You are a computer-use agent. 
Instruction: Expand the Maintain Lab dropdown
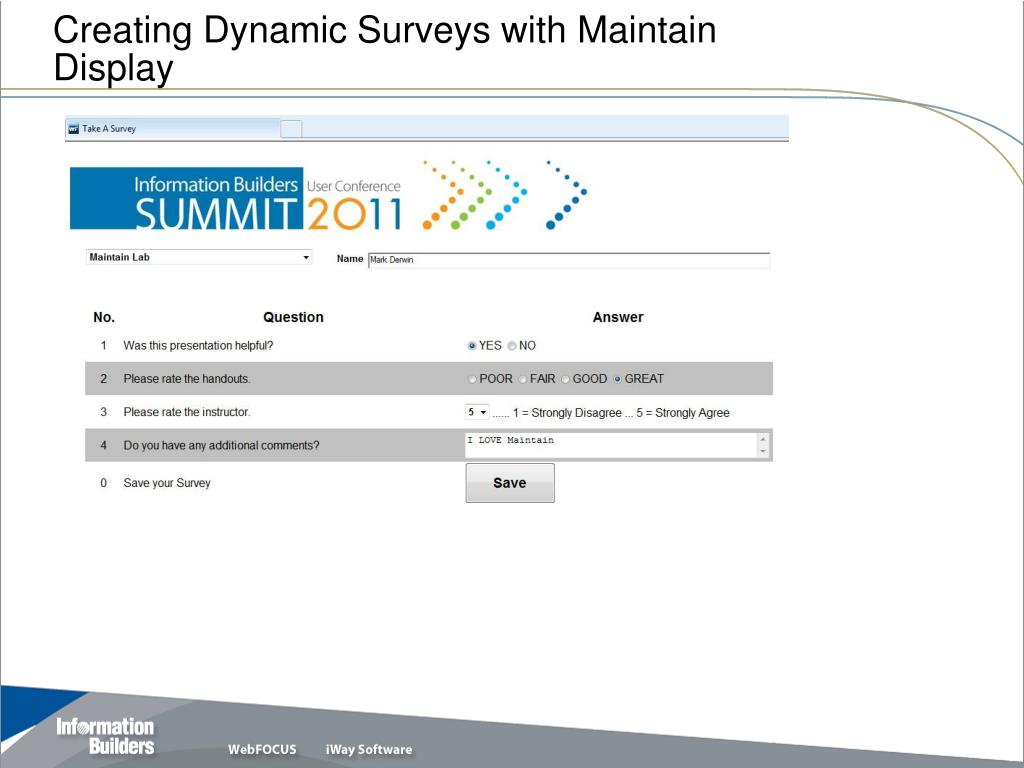[x=306, y=258]
